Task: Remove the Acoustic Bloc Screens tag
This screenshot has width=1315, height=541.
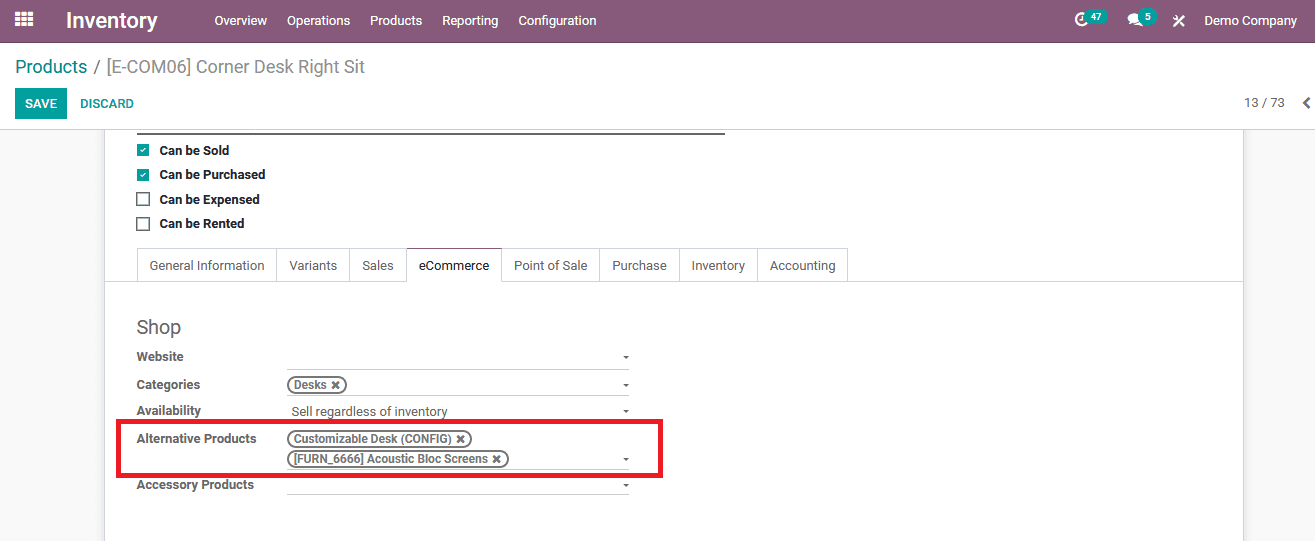Action: (497, 459)
